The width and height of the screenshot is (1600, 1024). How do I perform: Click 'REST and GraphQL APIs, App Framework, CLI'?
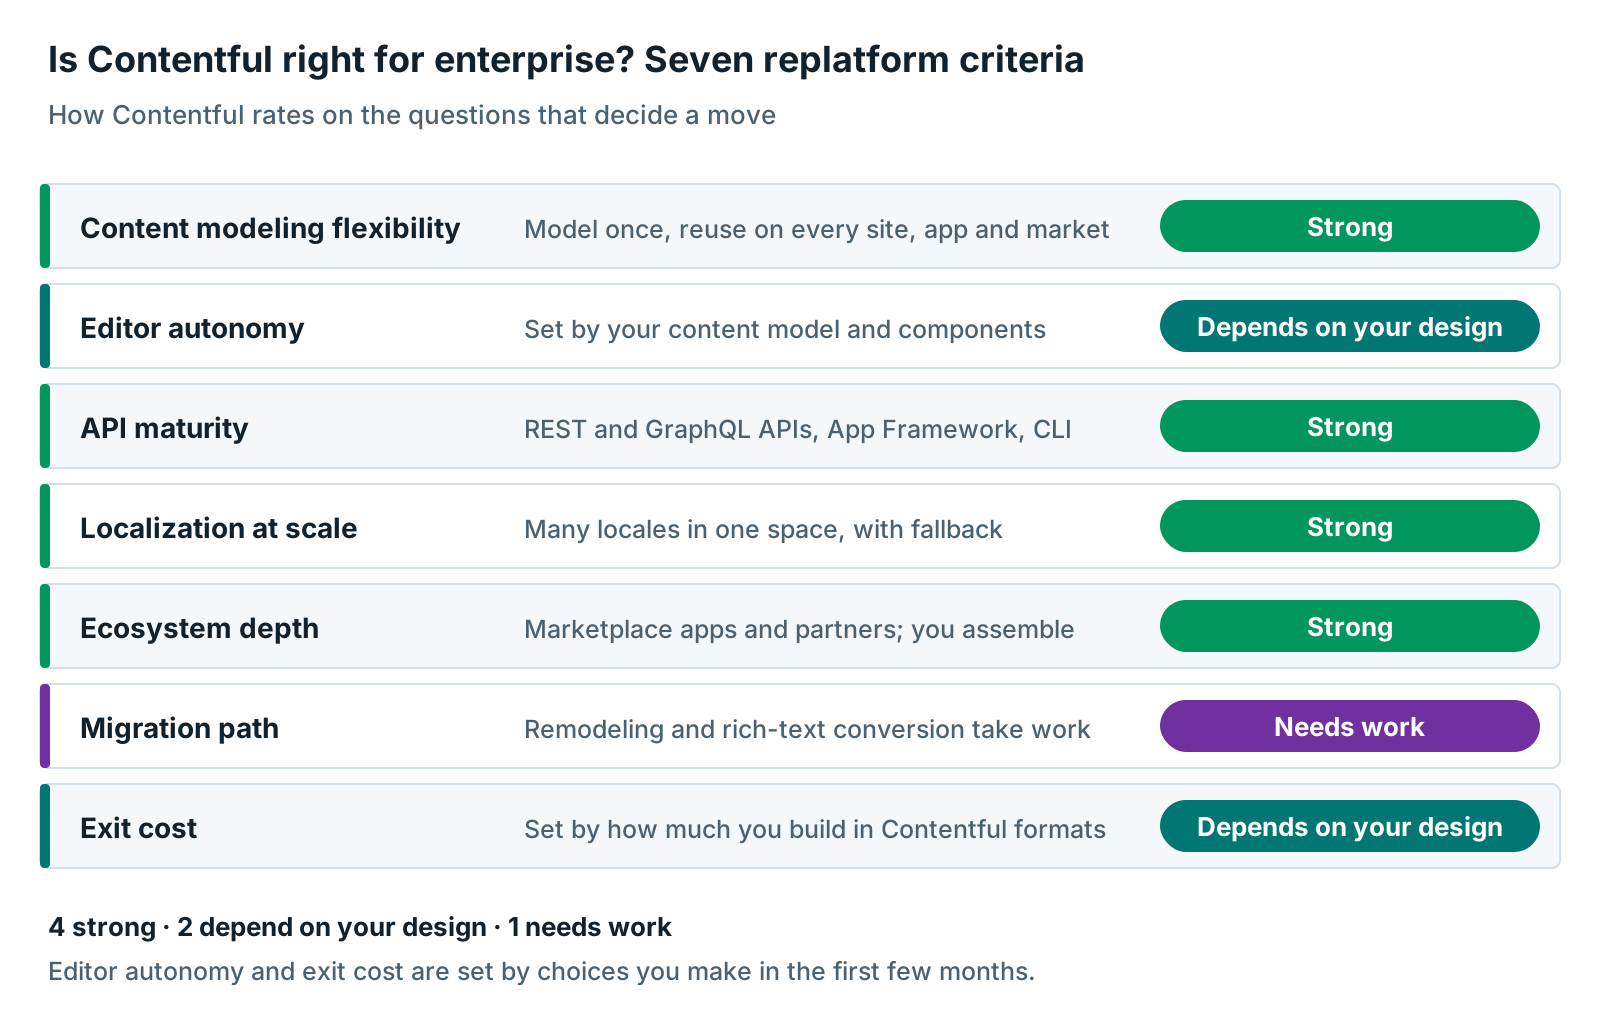click(798, 429)
